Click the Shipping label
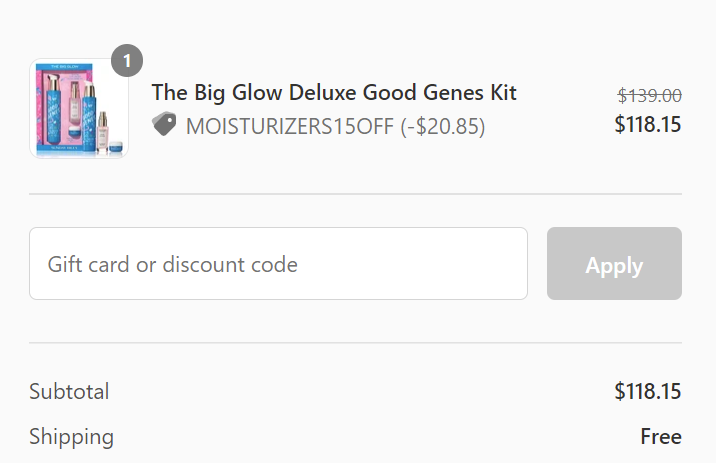Screen dimensions: 716x463 pyautogui.click(x=71, y=437)
